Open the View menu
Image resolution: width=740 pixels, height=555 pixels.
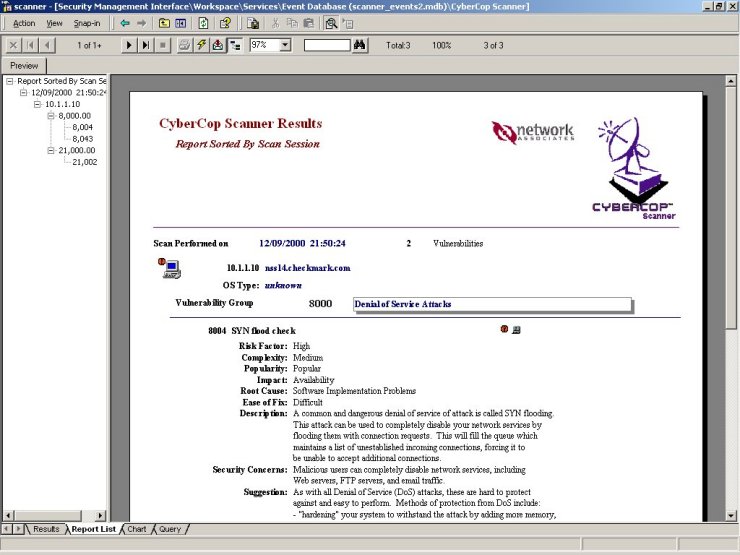54,23
